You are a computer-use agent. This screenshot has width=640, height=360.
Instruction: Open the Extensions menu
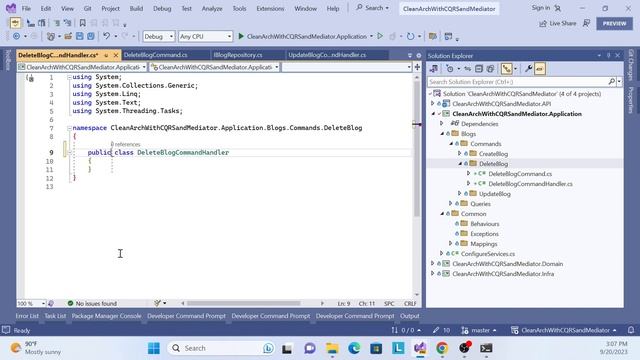pyautogui.click(x=270, y=8)
